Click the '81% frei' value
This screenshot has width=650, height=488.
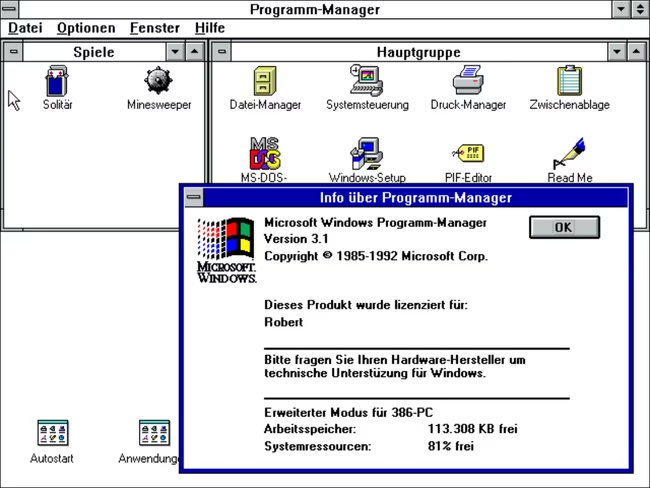451,446
